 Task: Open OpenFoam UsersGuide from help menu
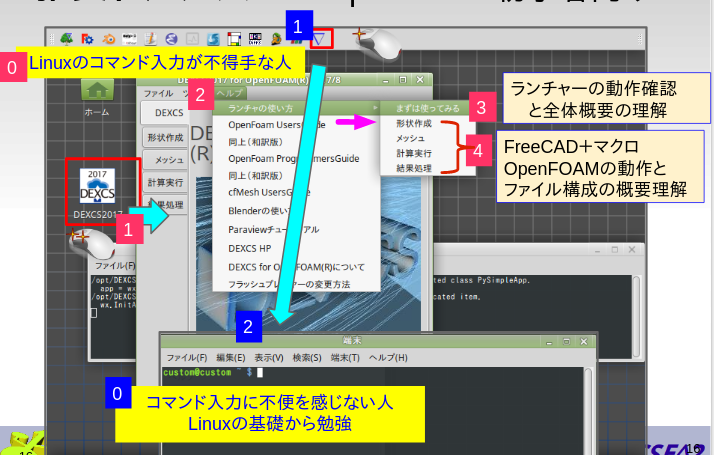277,125
